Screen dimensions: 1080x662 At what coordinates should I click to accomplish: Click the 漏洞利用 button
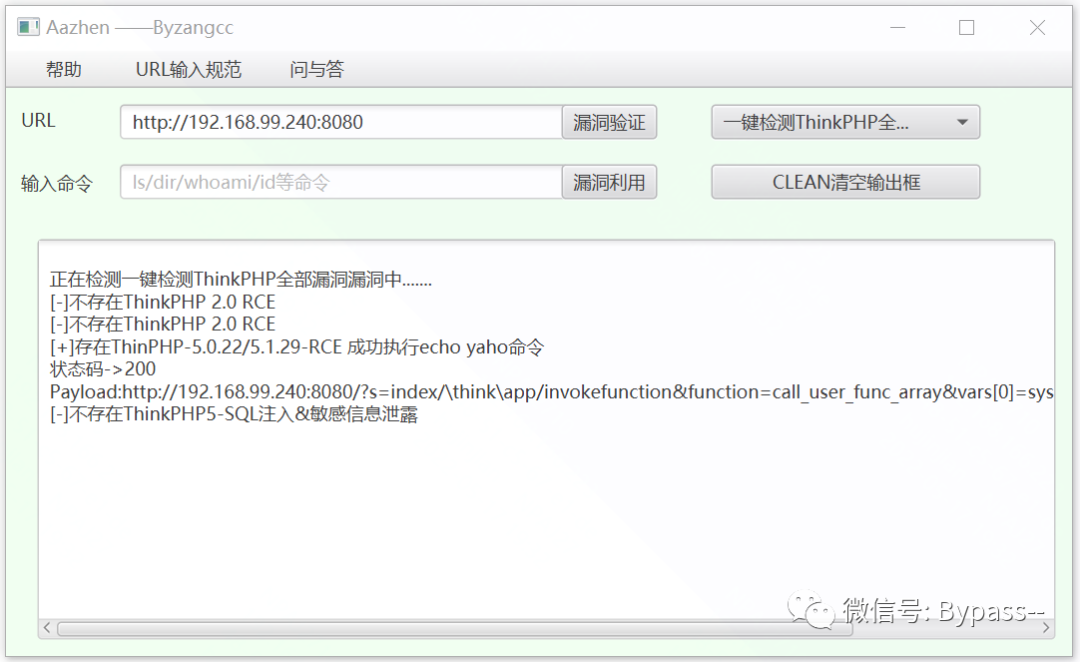tap(609, 183)
